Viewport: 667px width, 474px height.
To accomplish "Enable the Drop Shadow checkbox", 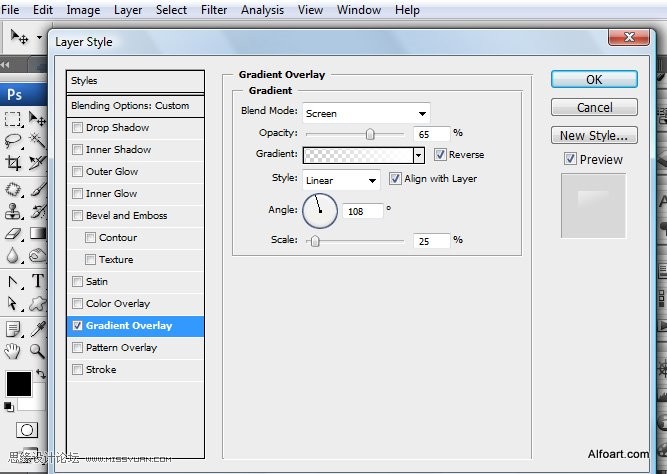I will [77, 127].
